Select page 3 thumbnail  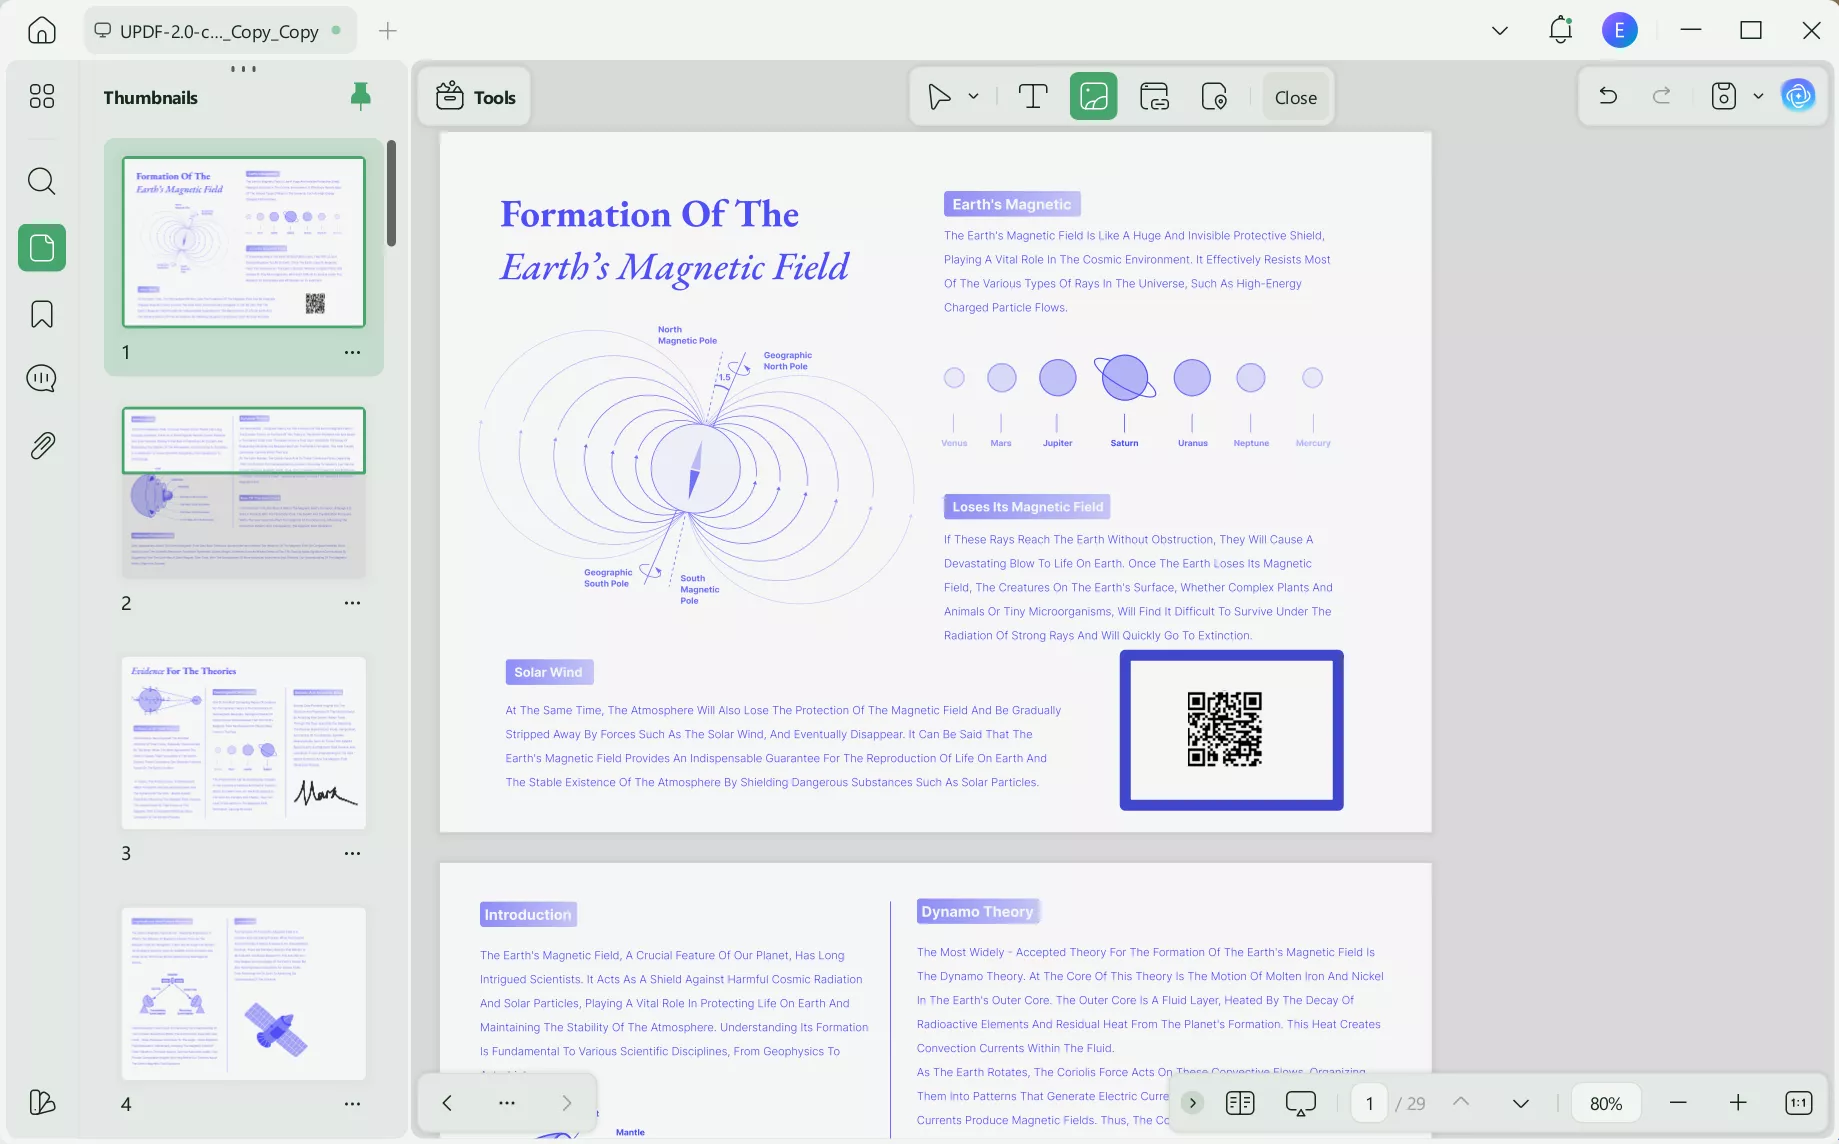pos(243,743)
